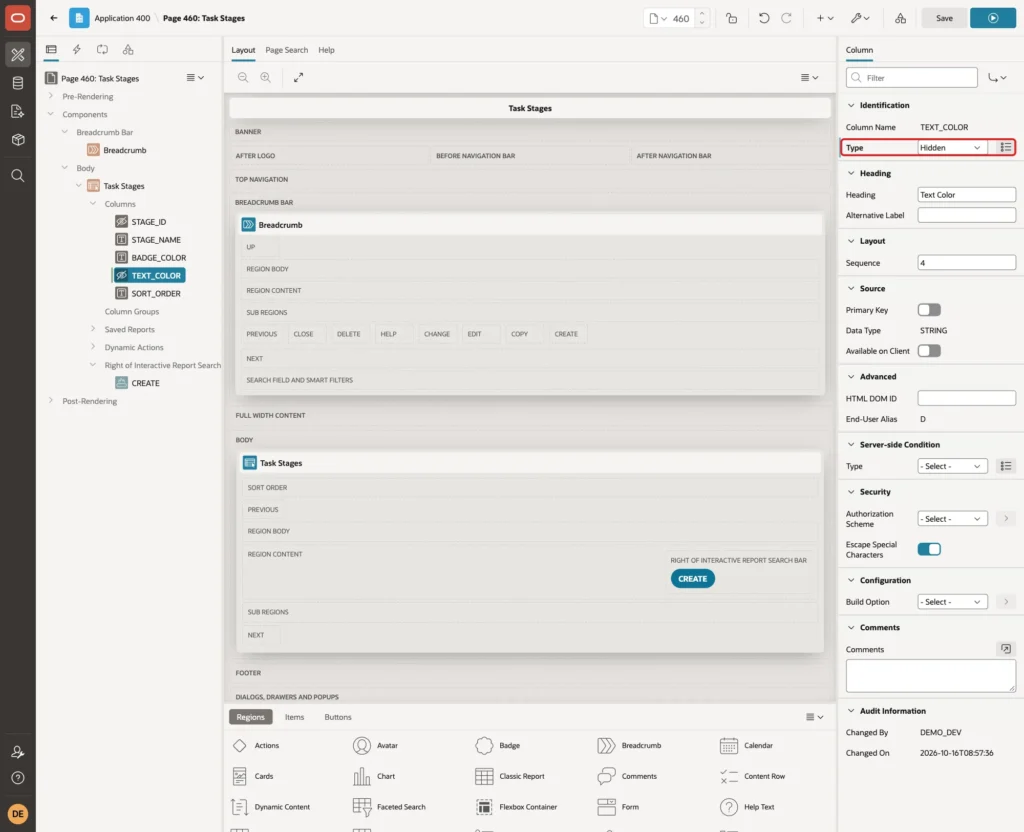This screenshot has height=832, width=1024.
Task: Toggle Available on Client switch
Action: (929, 351)
